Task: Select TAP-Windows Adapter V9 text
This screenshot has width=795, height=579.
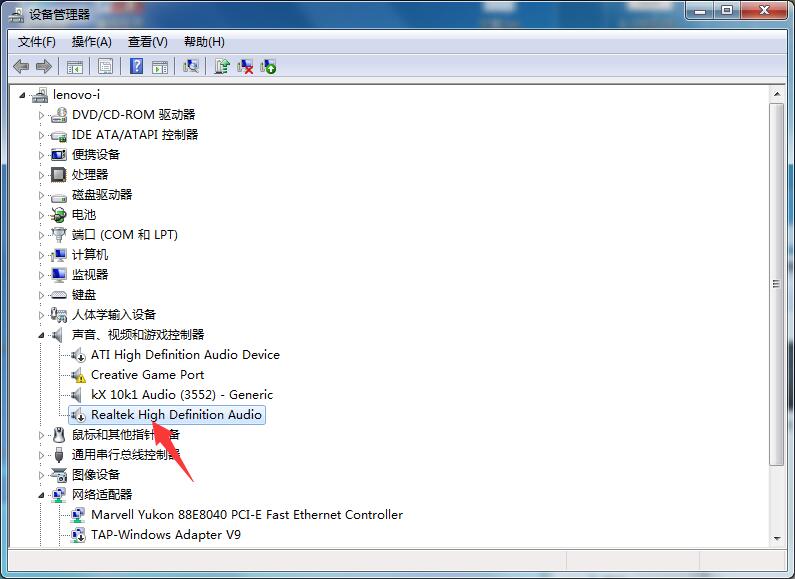Action: click(x=166, y=534)
